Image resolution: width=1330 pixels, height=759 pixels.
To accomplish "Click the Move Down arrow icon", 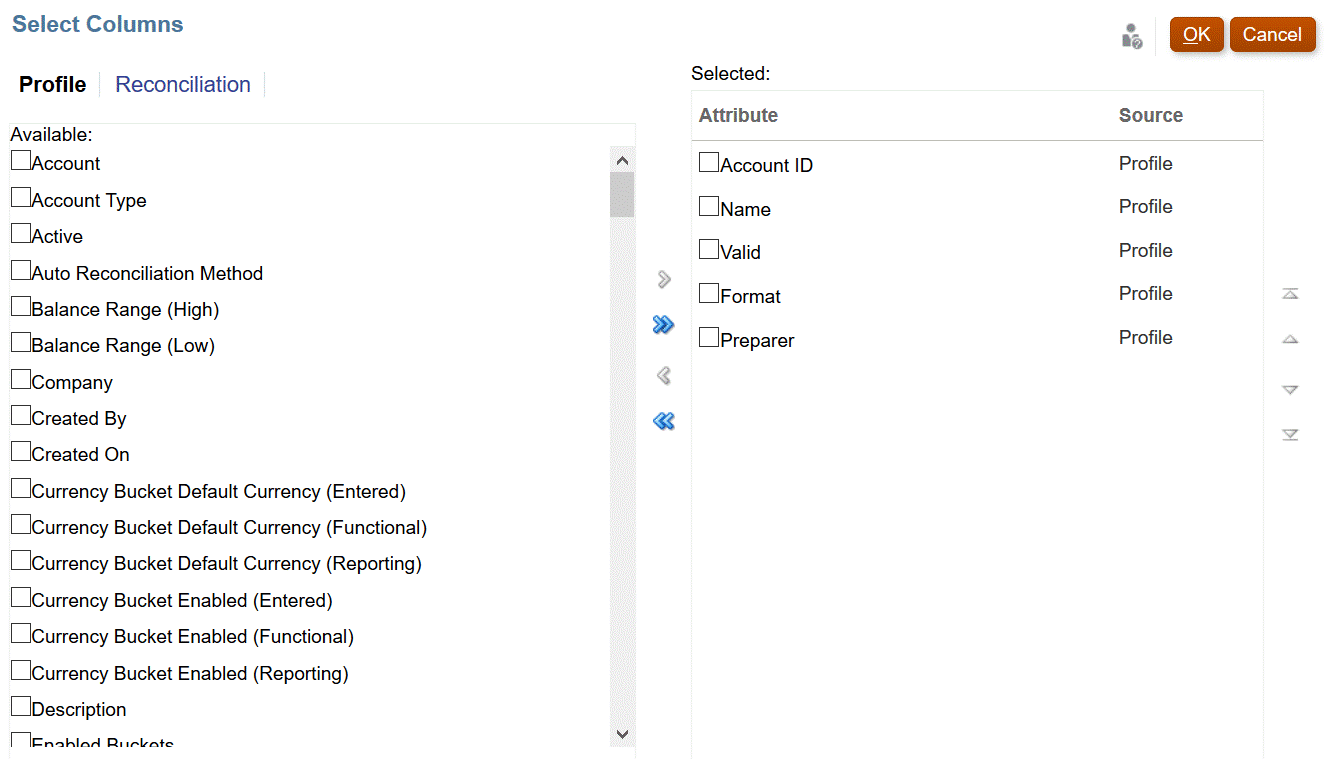I will 1290,389.
